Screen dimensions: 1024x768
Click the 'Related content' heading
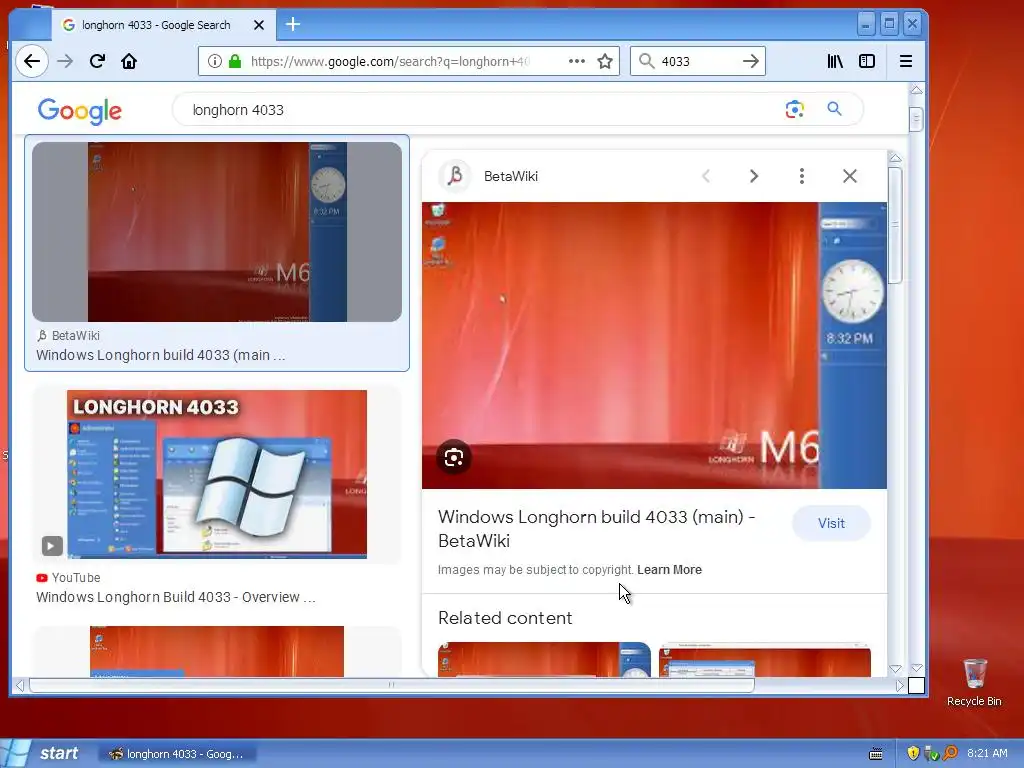point(505,618)
